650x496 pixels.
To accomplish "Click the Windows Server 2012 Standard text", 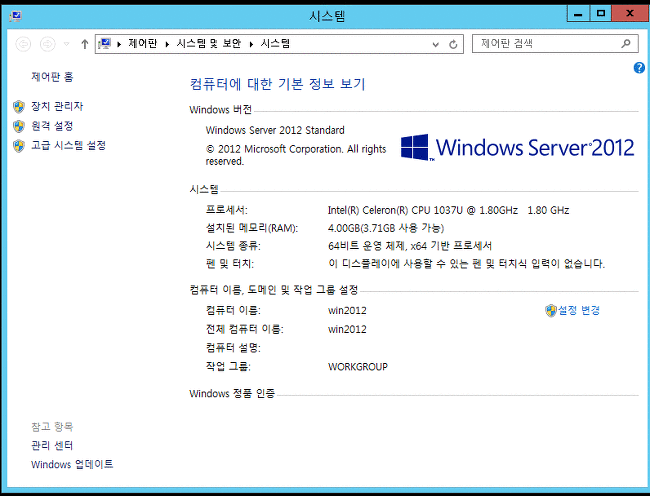I will 275,130.
